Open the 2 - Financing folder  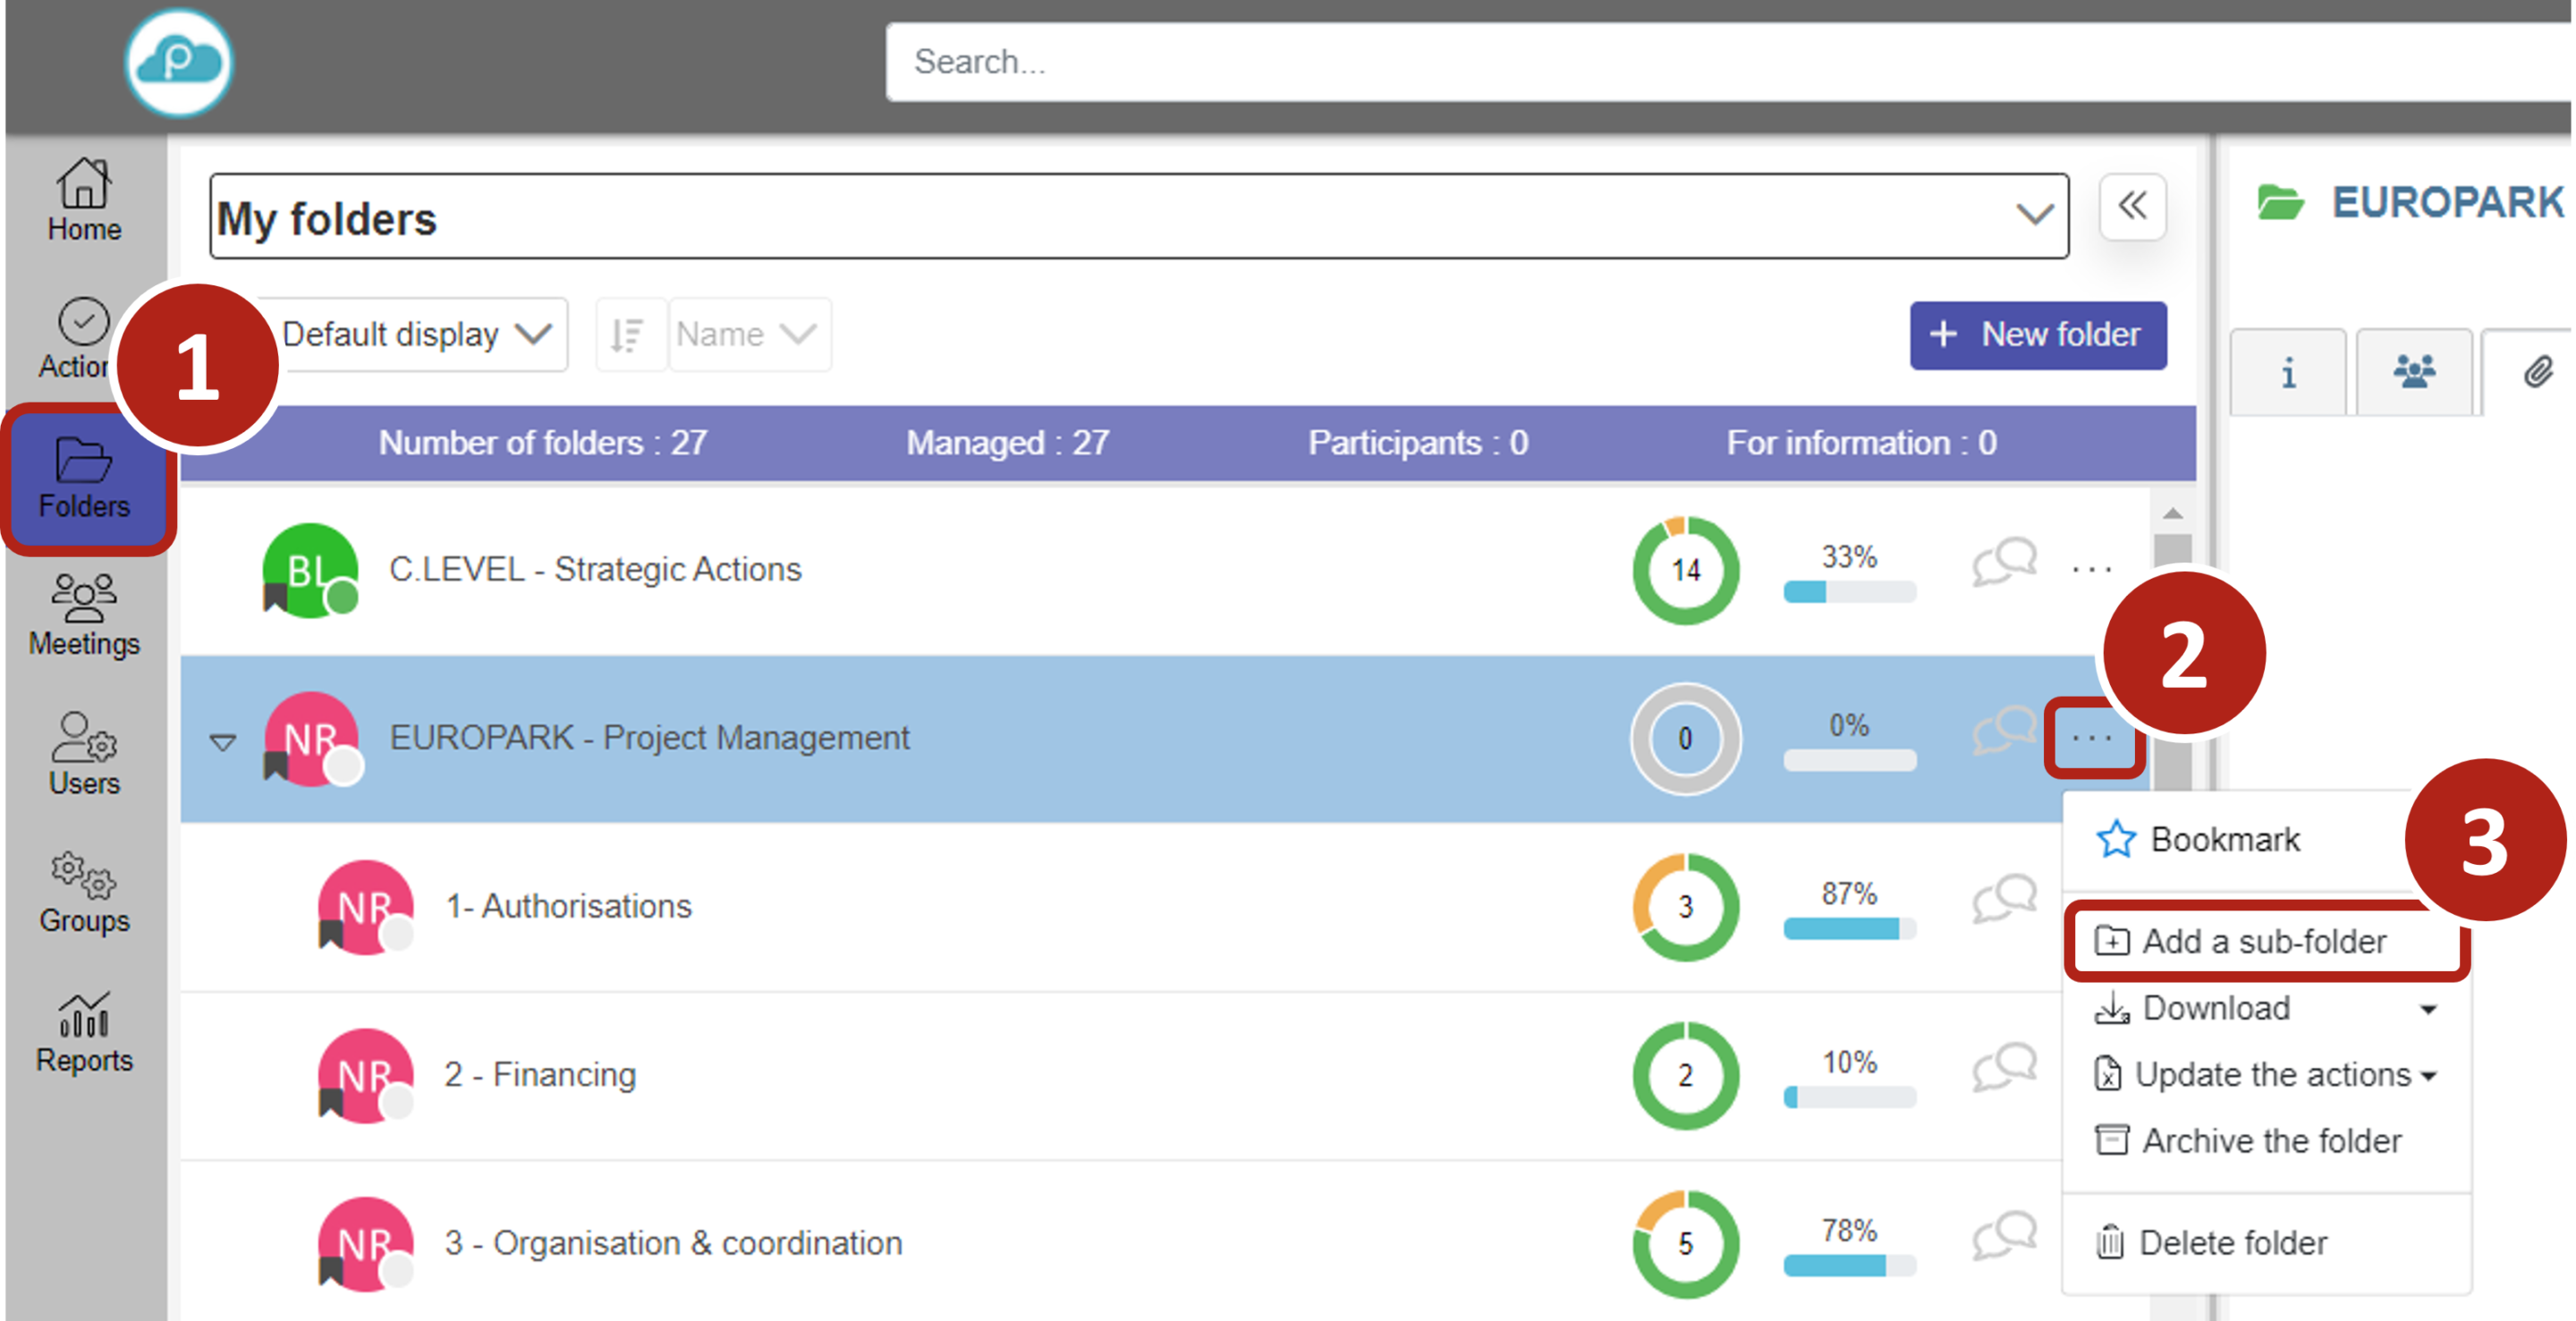click(x=540, y=1074)
